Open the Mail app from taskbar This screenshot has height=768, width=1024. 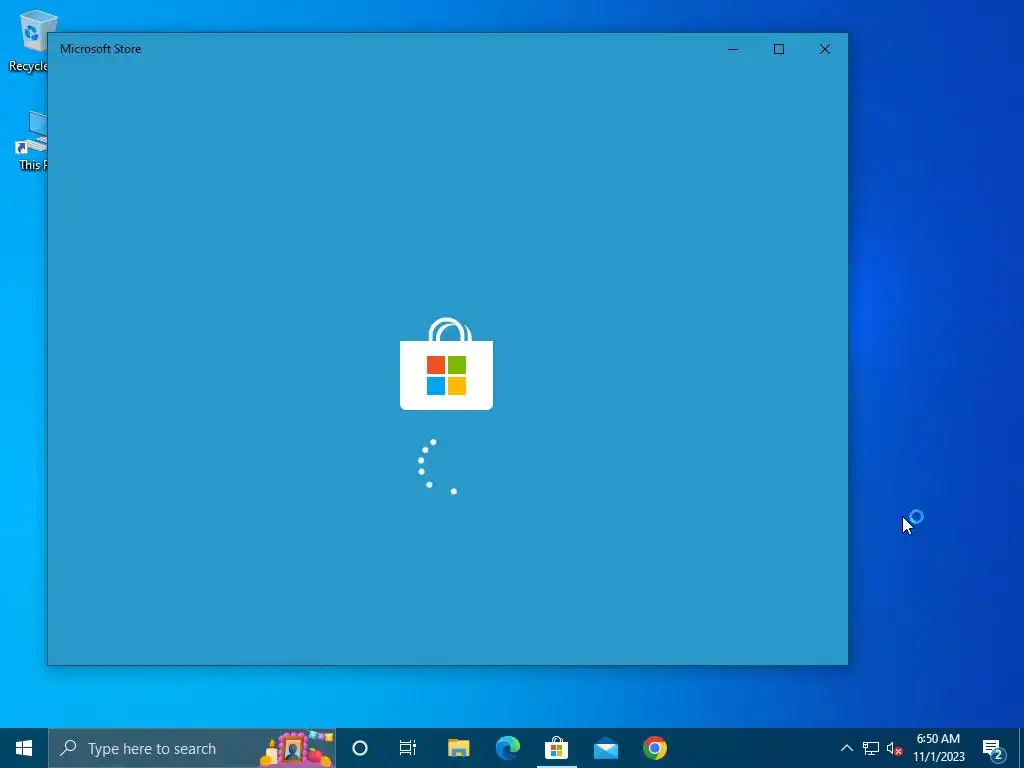click(605, 748)
